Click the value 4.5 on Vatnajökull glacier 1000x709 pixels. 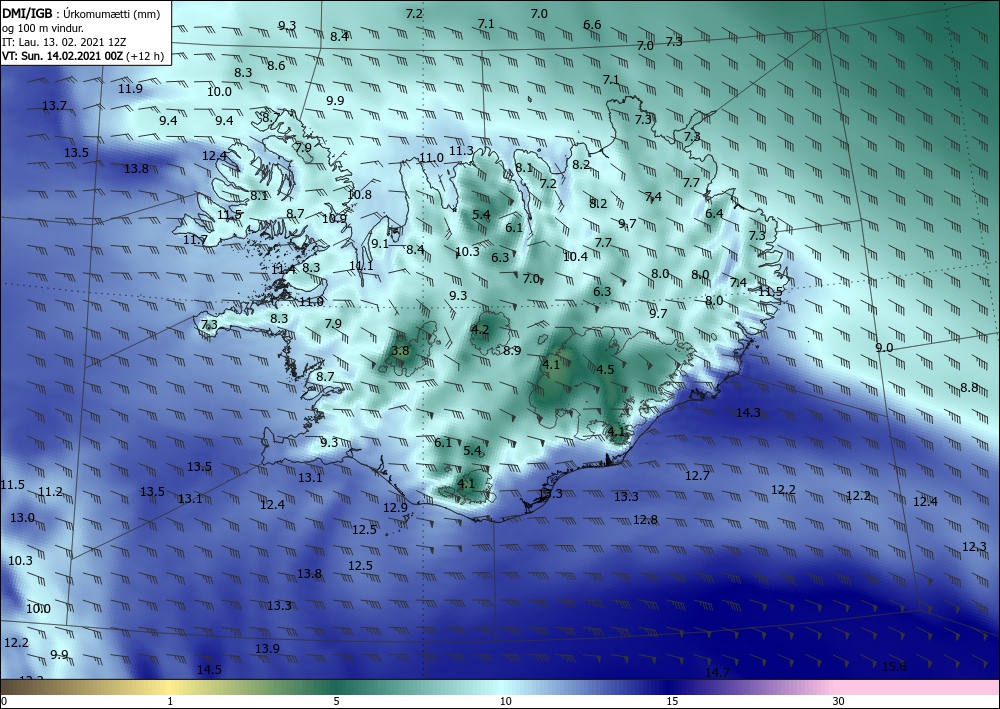[605, 369]
